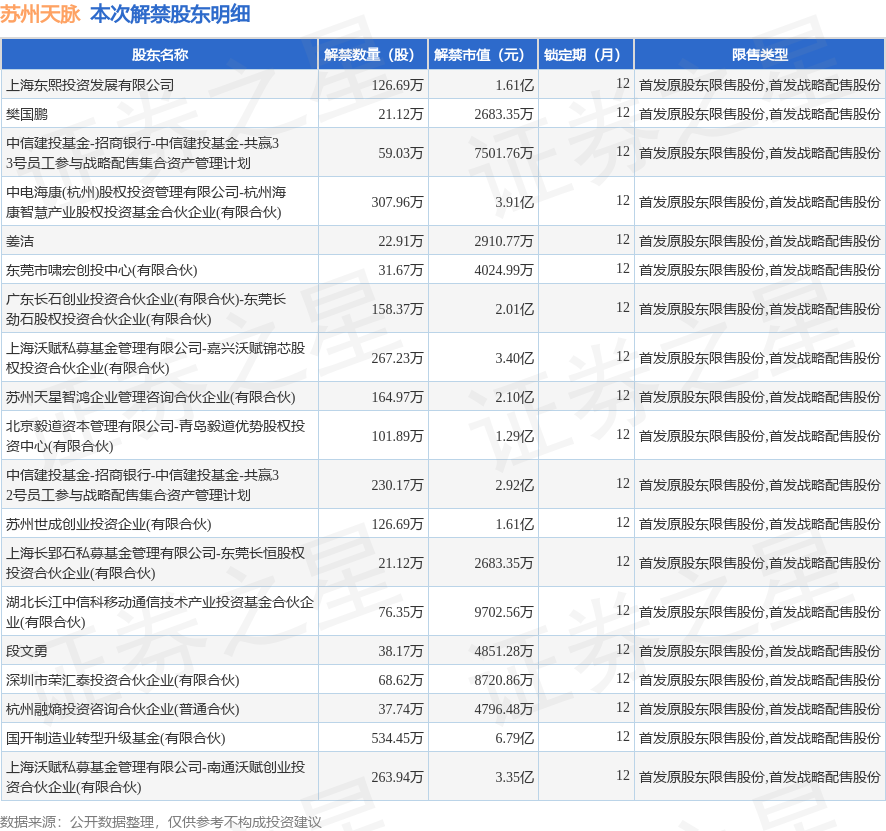Click the 股东名称 column header
Screen dimensions: 886x831
[x=159, y=55]
